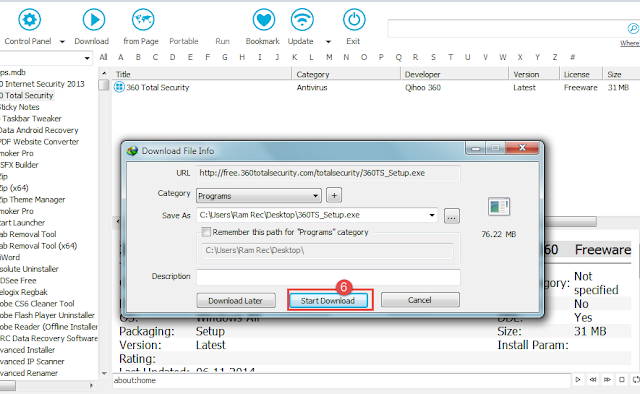Select SFX Builder in sidebar

tap(19, 165)
